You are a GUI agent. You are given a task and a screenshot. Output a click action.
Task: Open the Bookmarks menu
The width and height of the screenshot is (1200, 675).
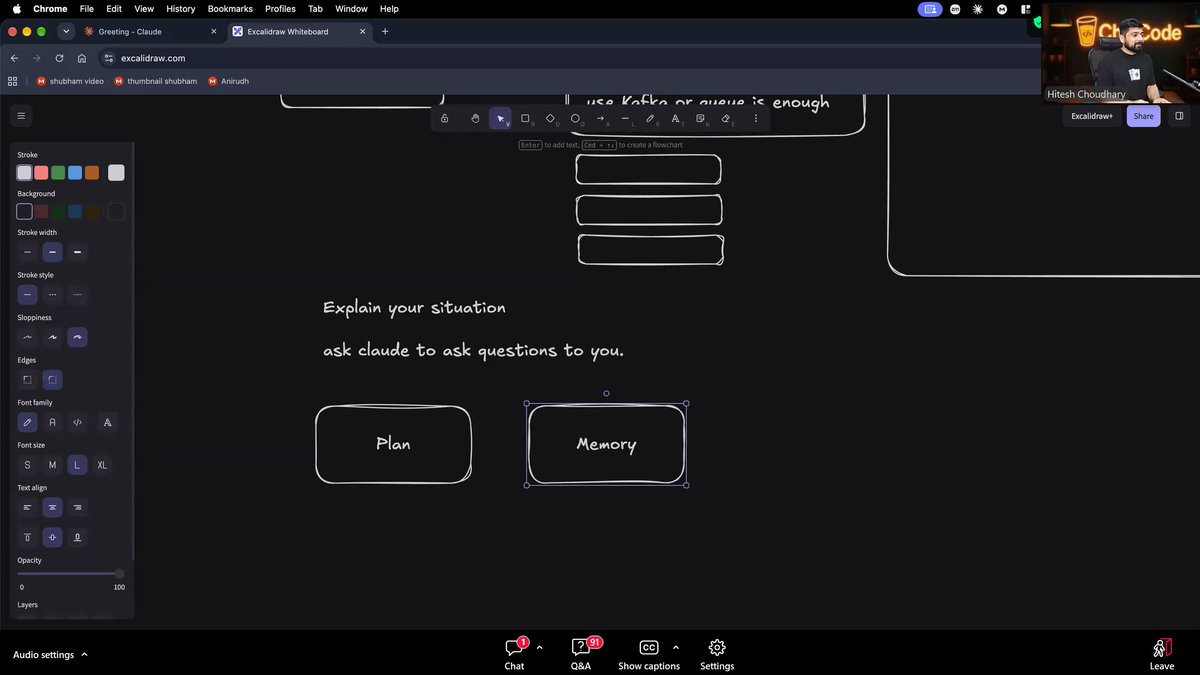tap(230, 8)
